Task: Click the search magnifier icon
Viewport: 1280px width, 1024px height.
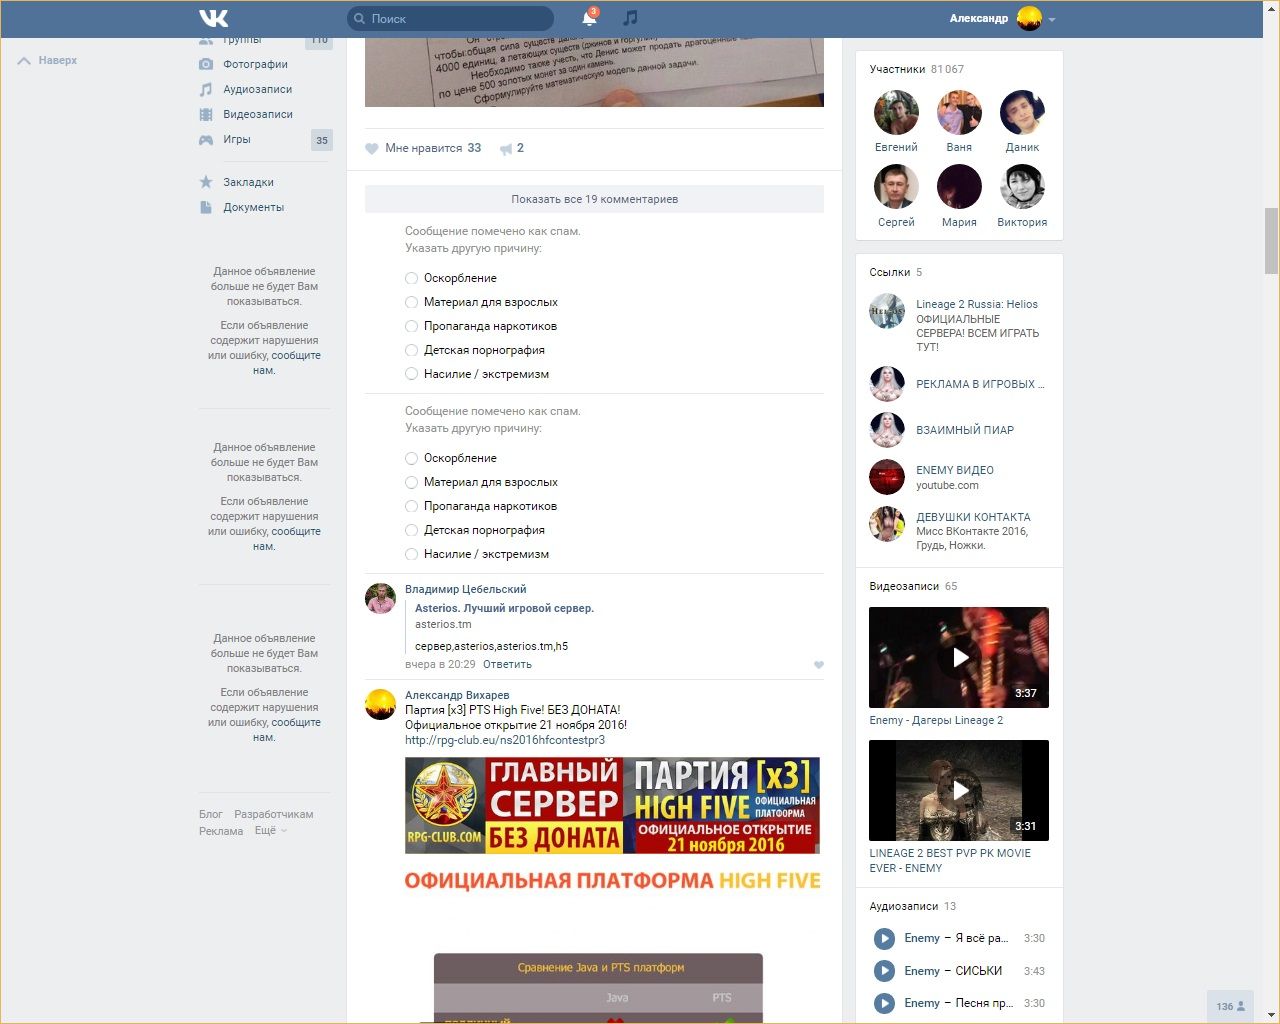Action: 359,19
